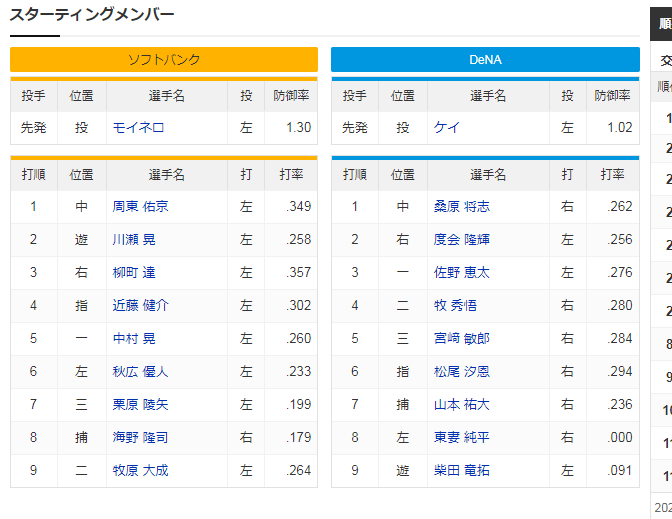Open 中村 晃 player profile

point(134,339)
